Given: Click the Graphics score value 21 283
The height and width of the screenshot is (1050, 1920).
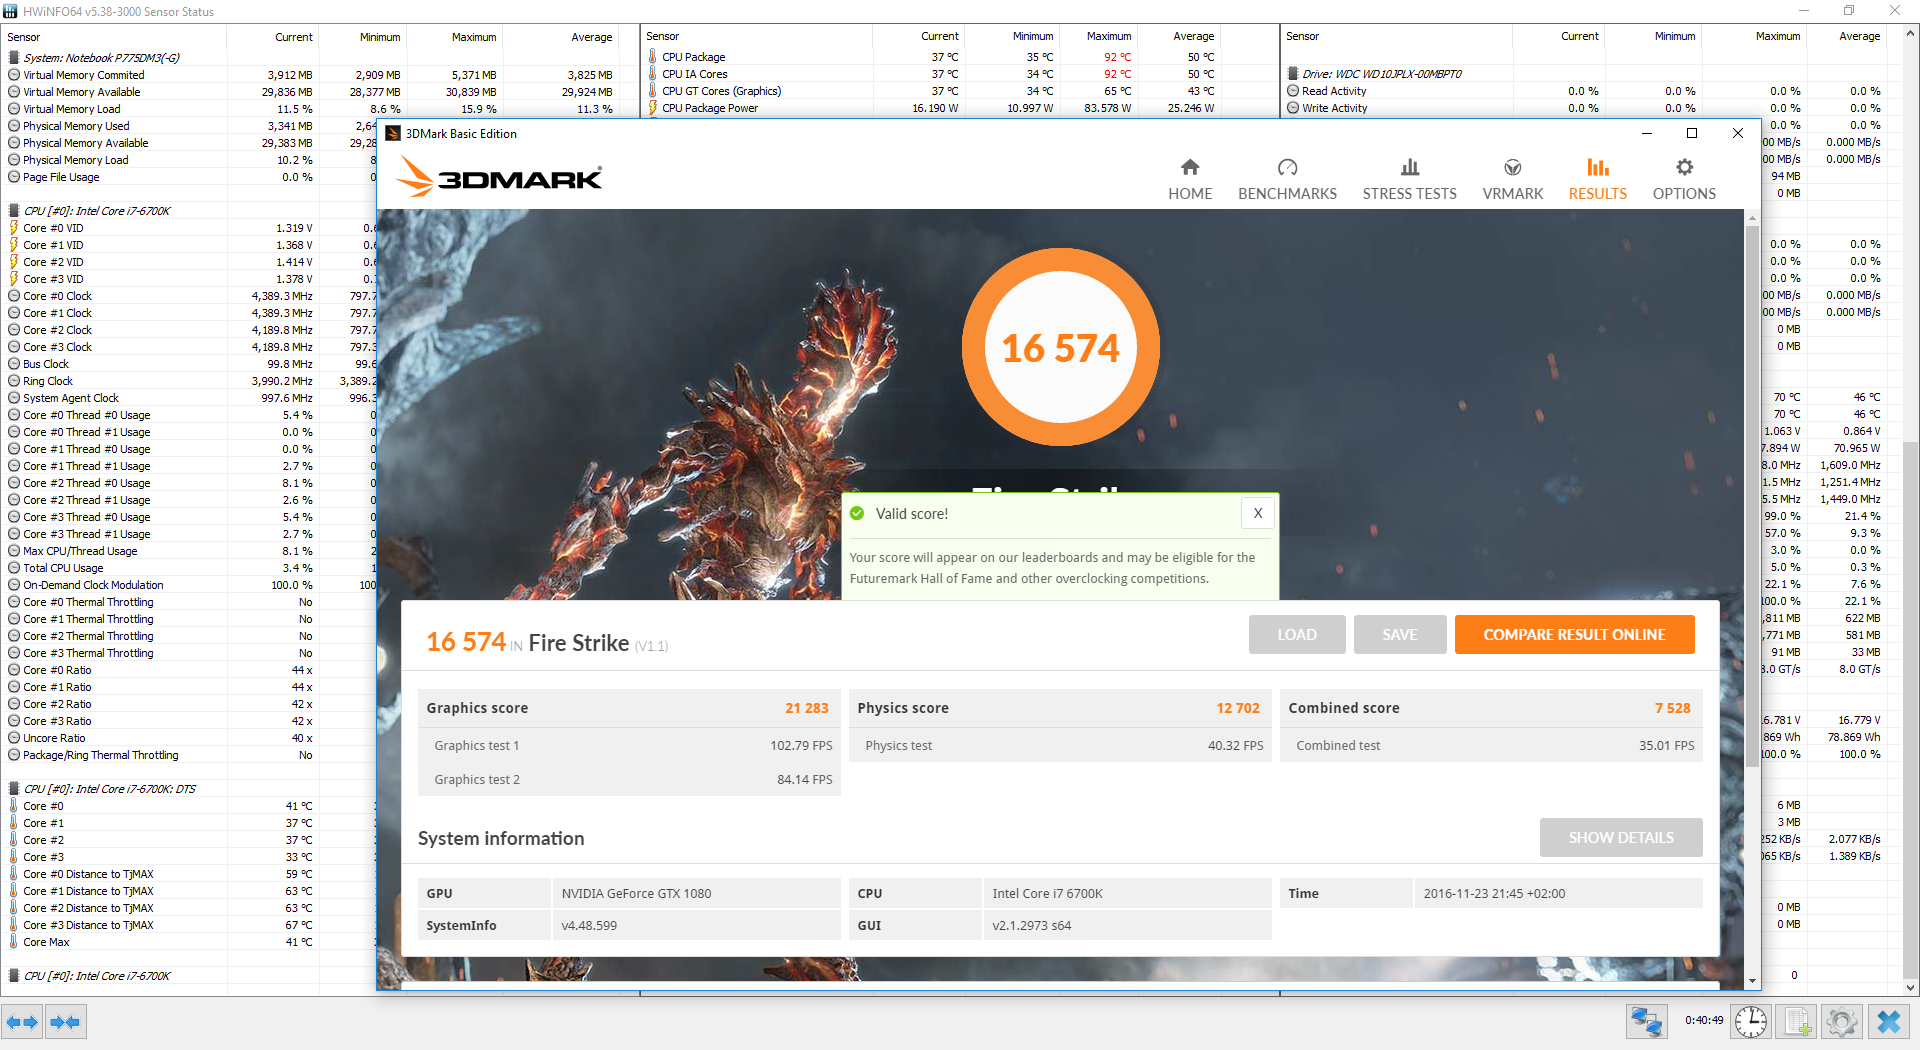Looking at the screenshot, I should pos(806,708).
